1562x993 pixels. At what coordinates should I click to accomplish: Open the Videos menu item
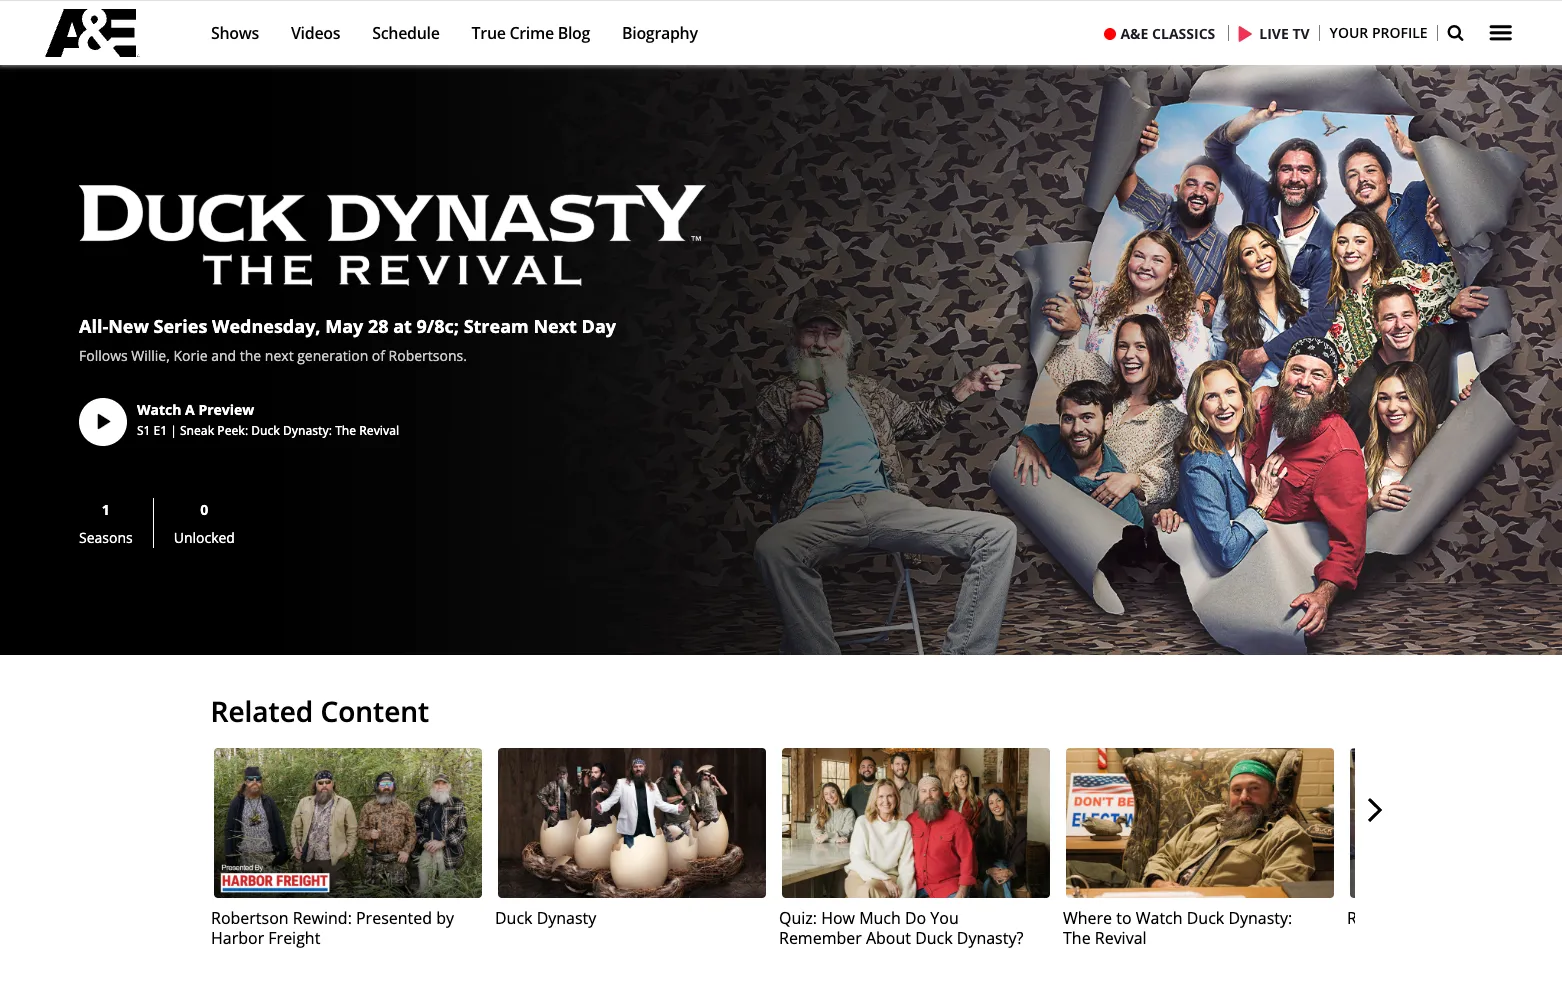315,33
